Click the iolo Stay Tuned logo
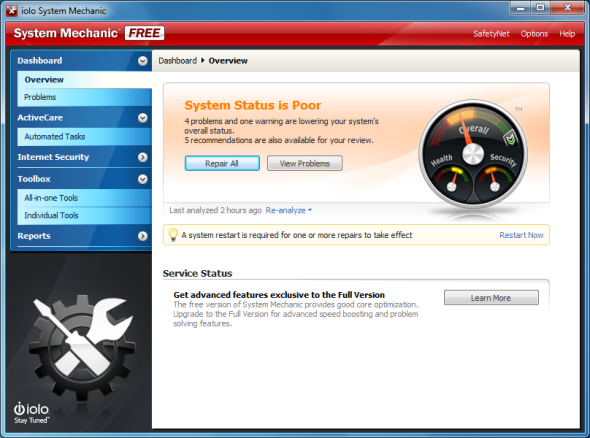Viewport: 590px width, 438px height. (32, 412)
